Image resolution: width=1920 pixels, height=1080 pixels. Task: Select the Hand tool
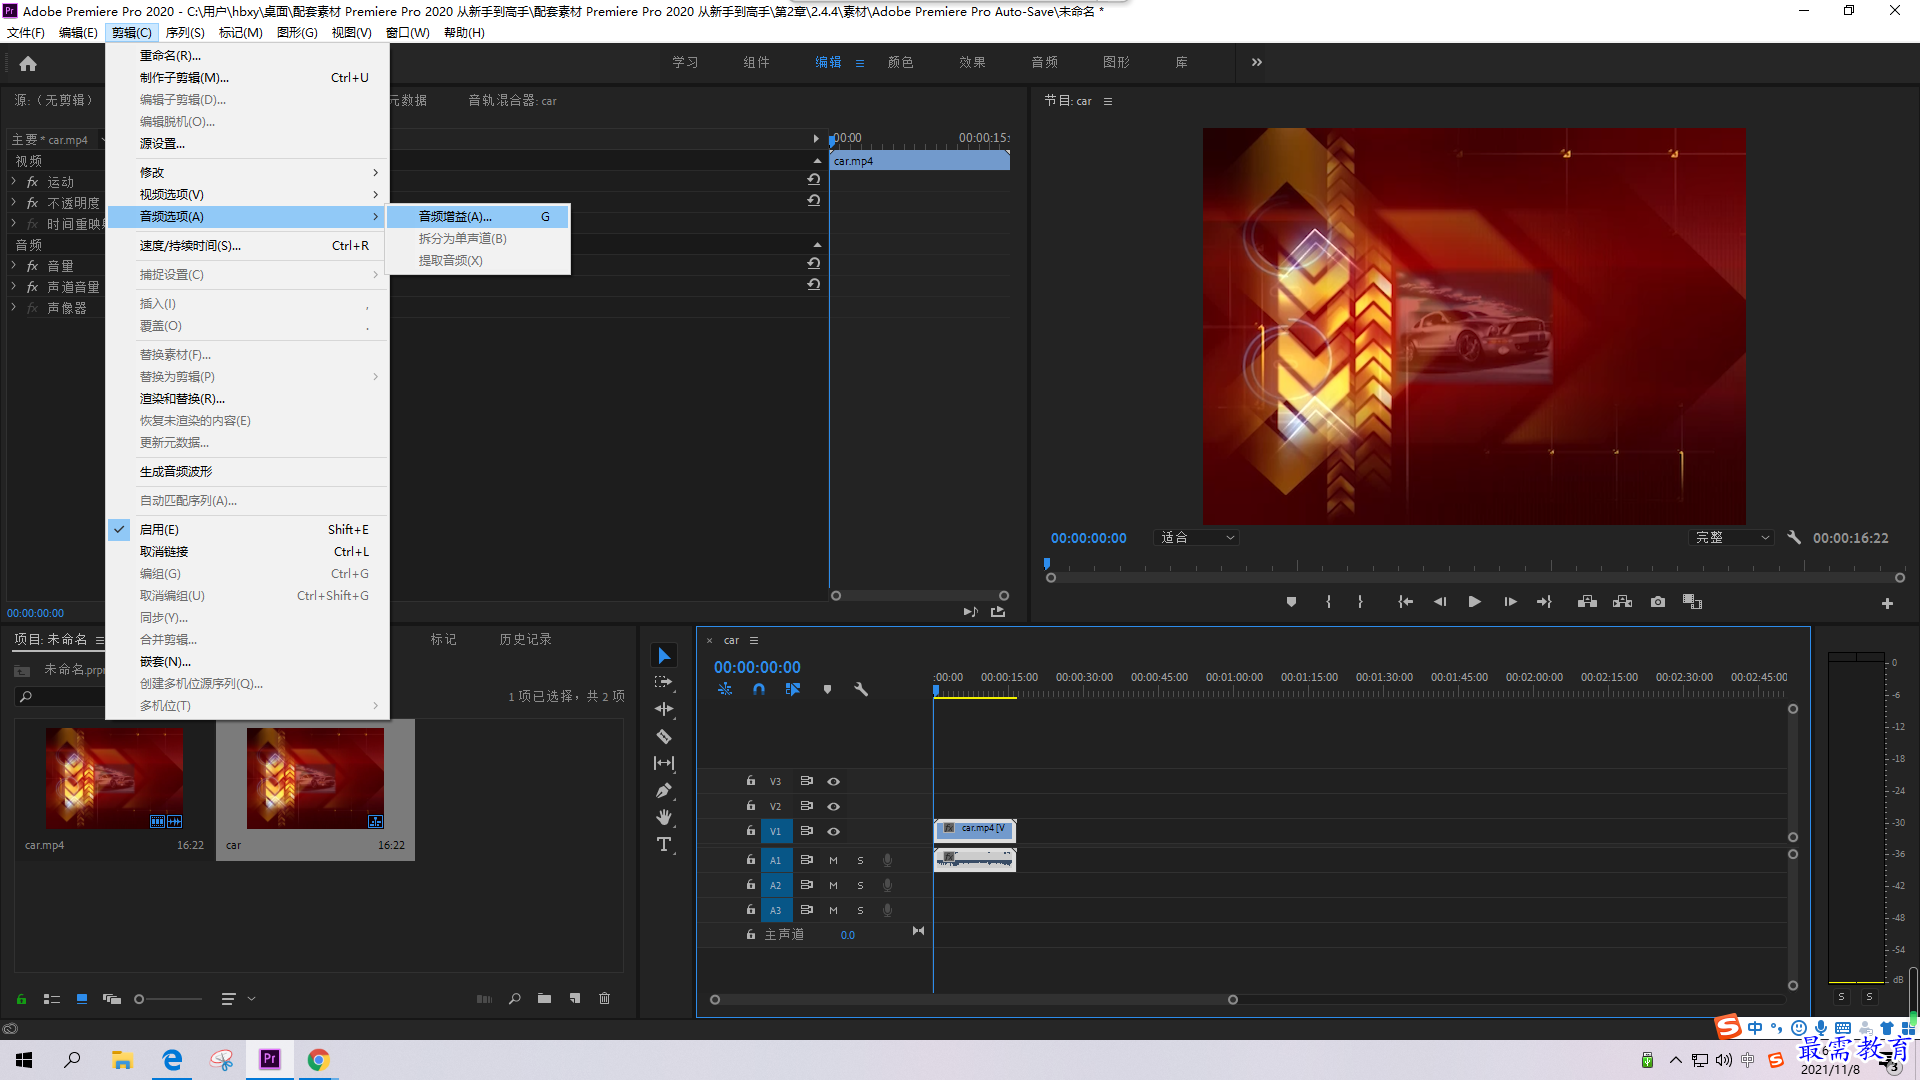pyautogui.click(x=664, y=817)
